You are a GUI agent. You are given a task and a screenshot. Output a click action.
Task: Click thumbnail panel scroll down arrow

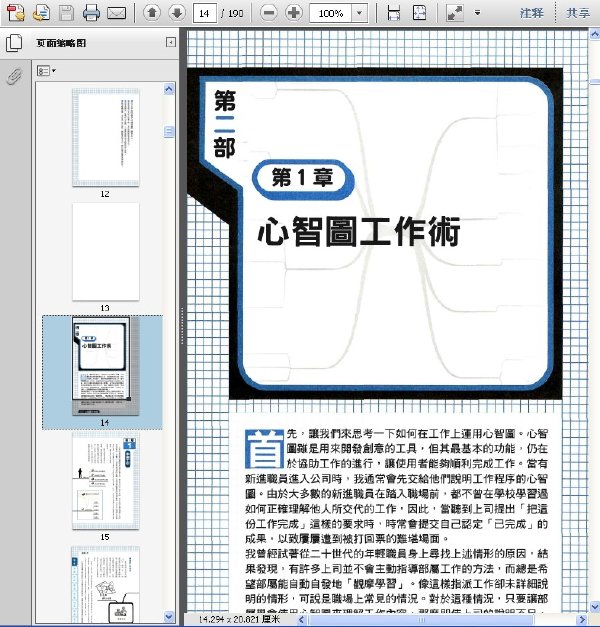coord(169,617)
